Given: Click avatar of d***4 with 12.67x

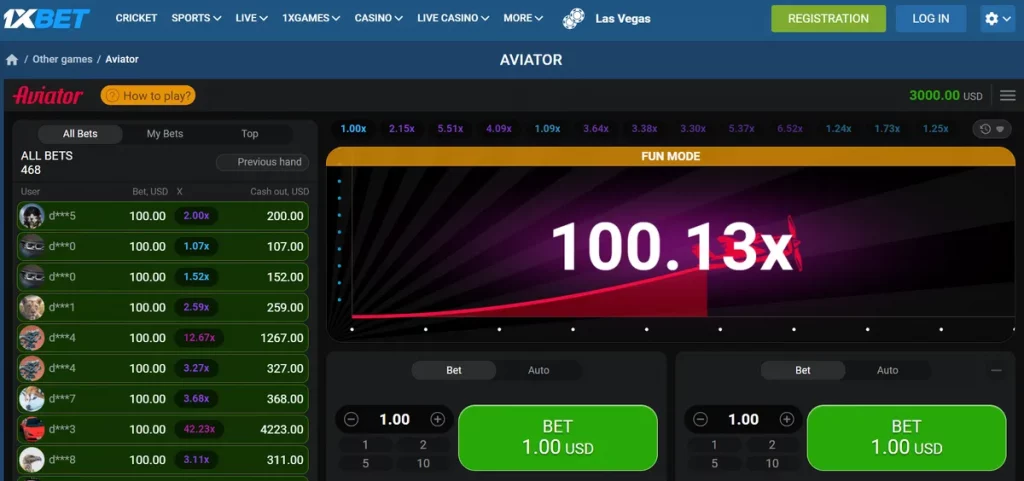Looking at the screenshot, I should pyautogui.click(x=31, y=338).
